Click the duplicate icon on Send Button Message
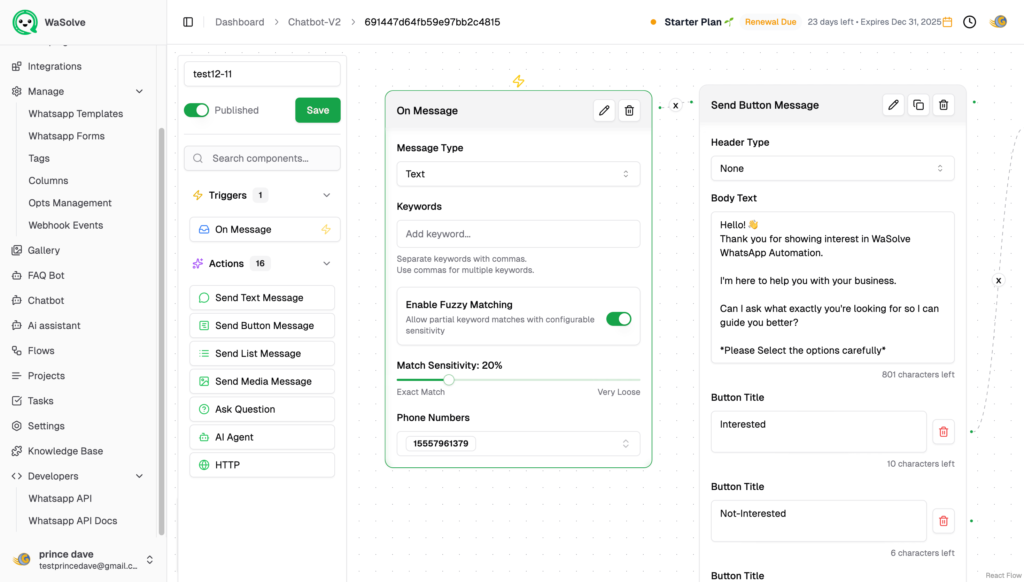Screen dimensions: 1024x582 [x=918, y=105]
